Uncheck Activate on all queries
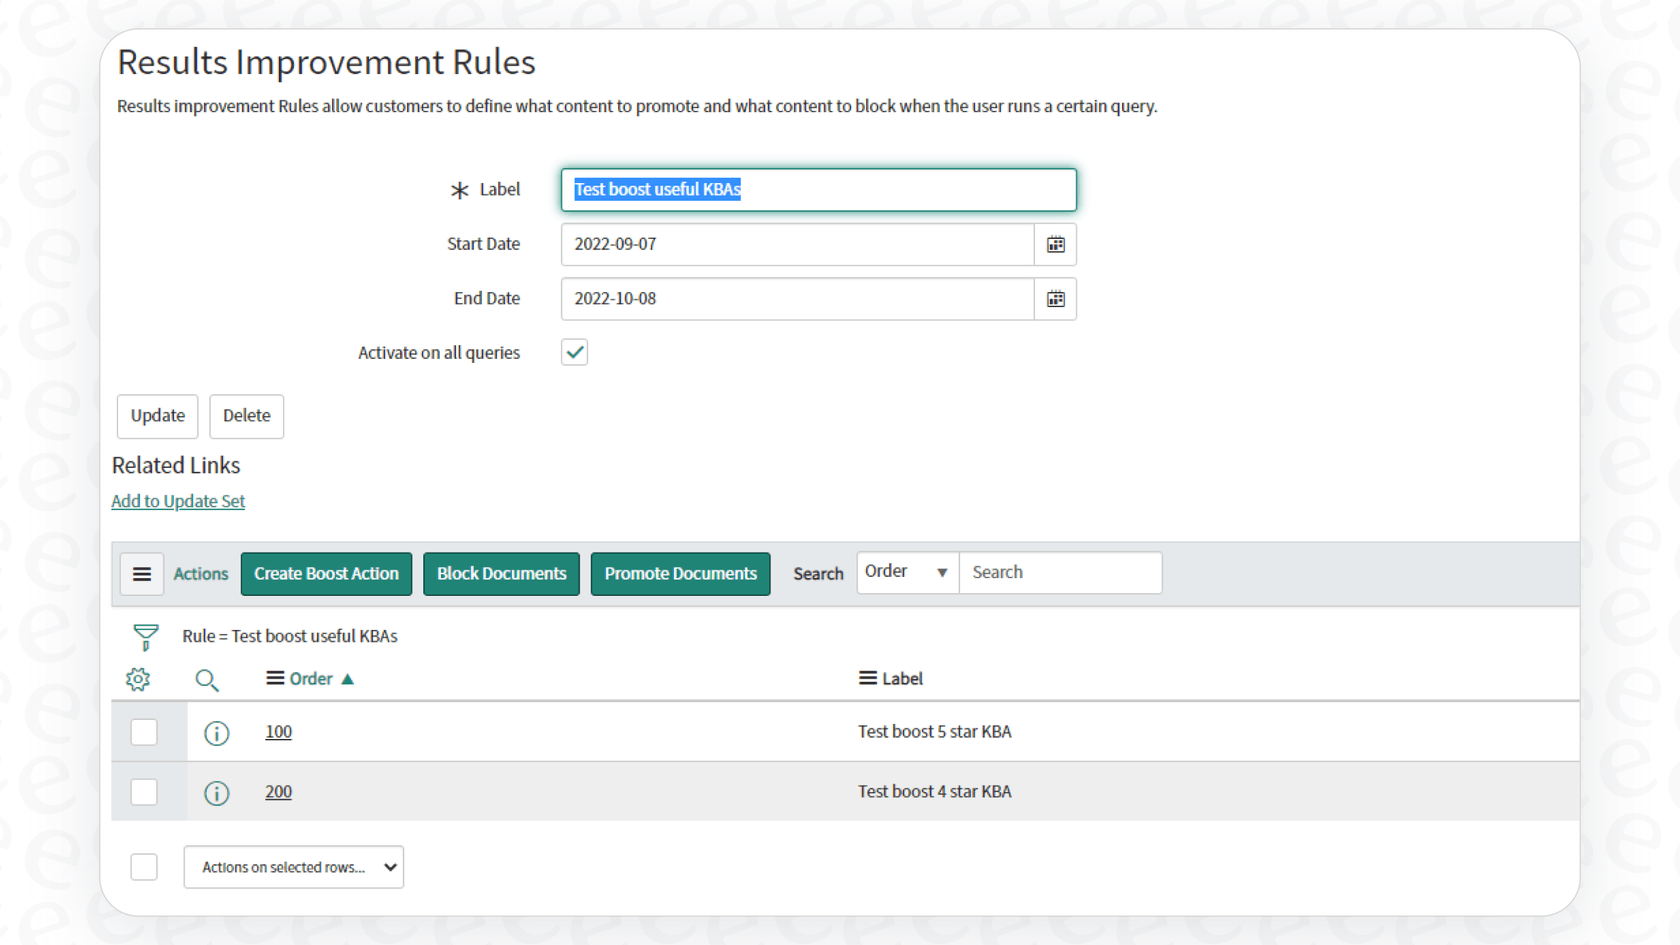The height and width of the screenshot is (945, 1680). pyautogui.click(x=574, y=352)
